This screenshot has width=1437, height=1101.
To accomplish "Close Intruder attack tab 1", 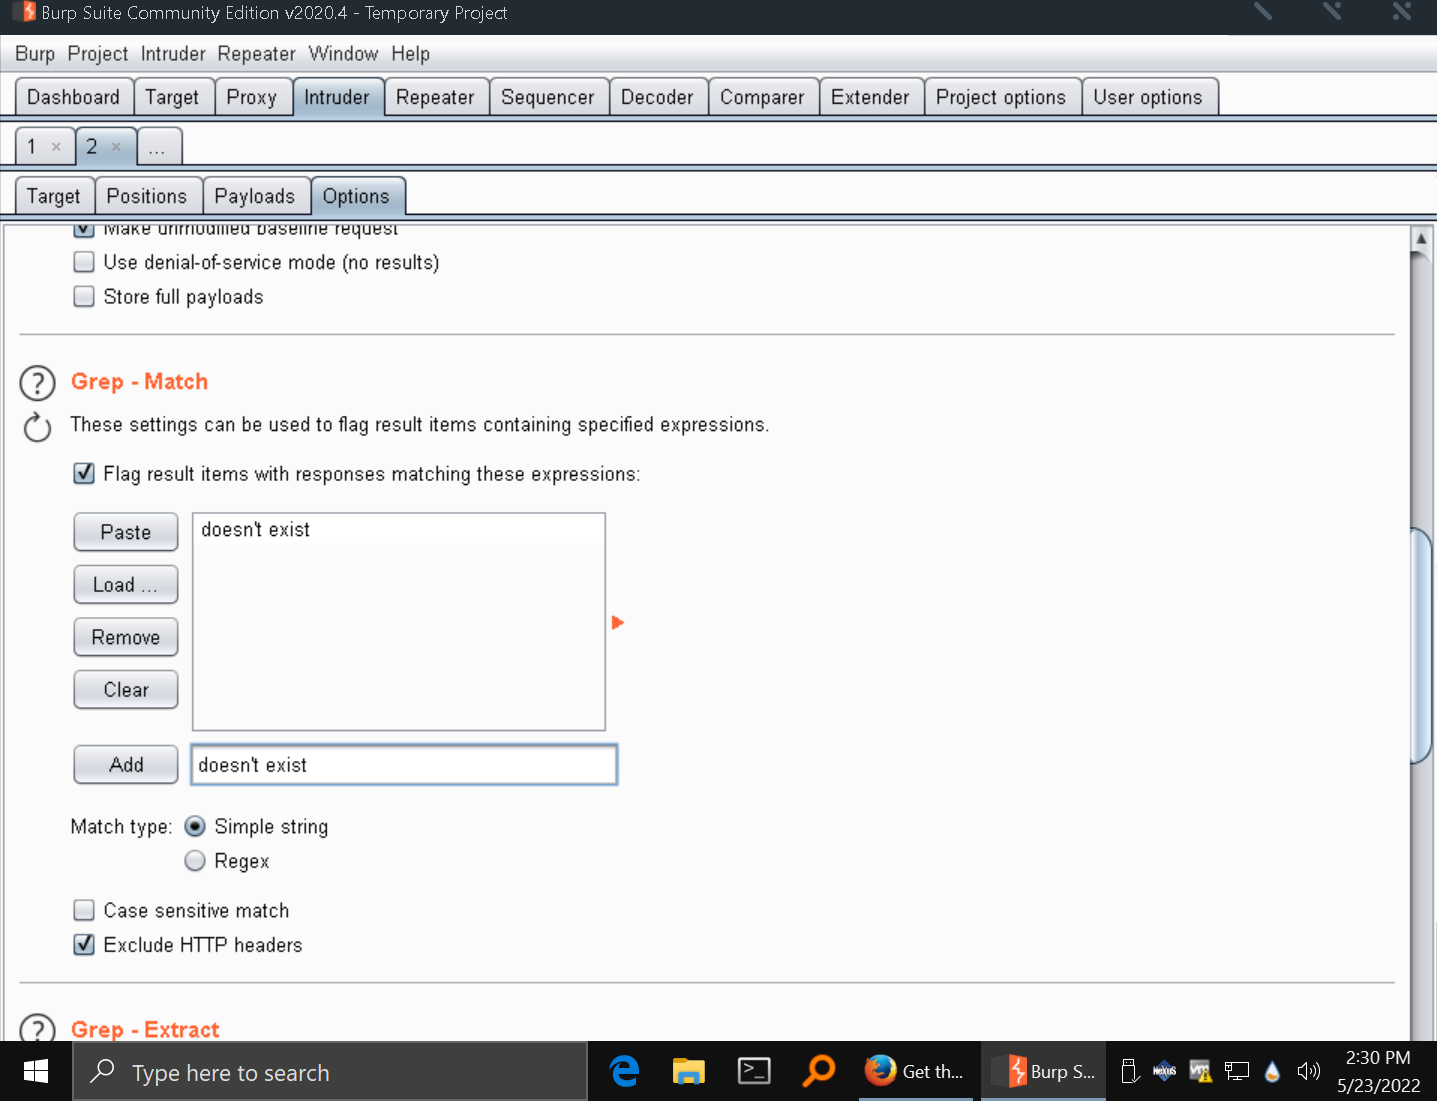I will 56,147.
